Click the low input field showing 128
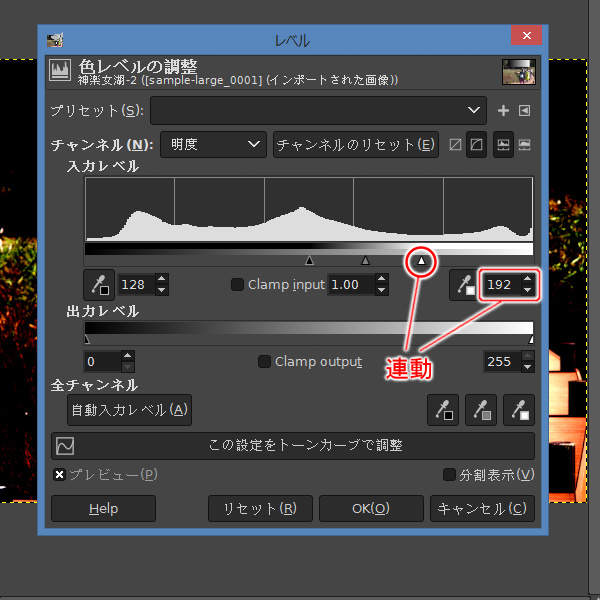Screen dimensions: 600x600 point(138,285)
